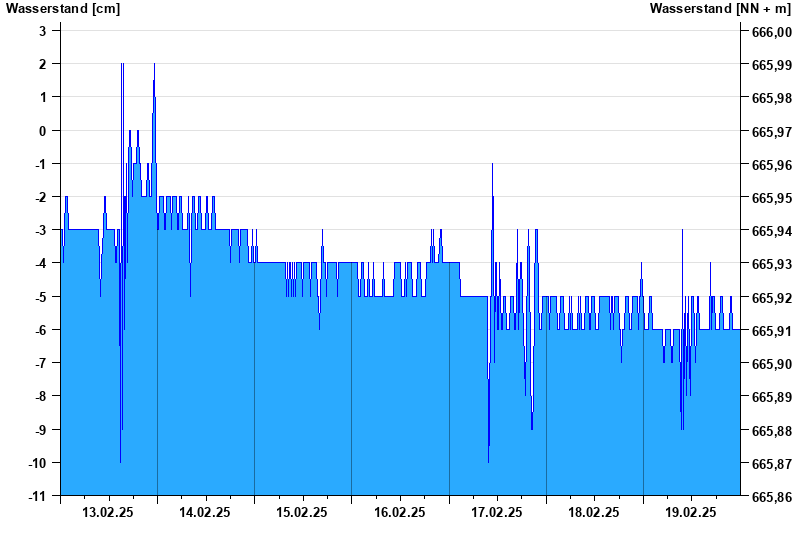Click the -11 value on the left axis
Viewport: 800px width, 550px height.
pos(37,496)
